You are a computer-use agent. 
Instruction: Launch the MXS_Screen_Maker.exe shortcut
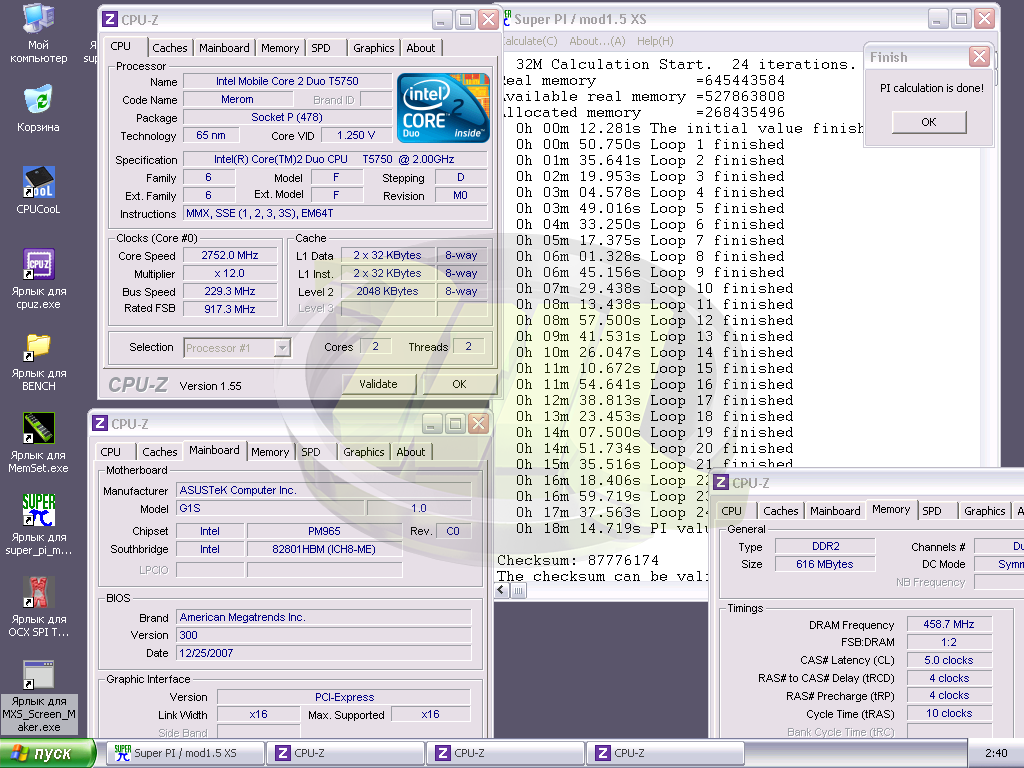coord(39,696)
